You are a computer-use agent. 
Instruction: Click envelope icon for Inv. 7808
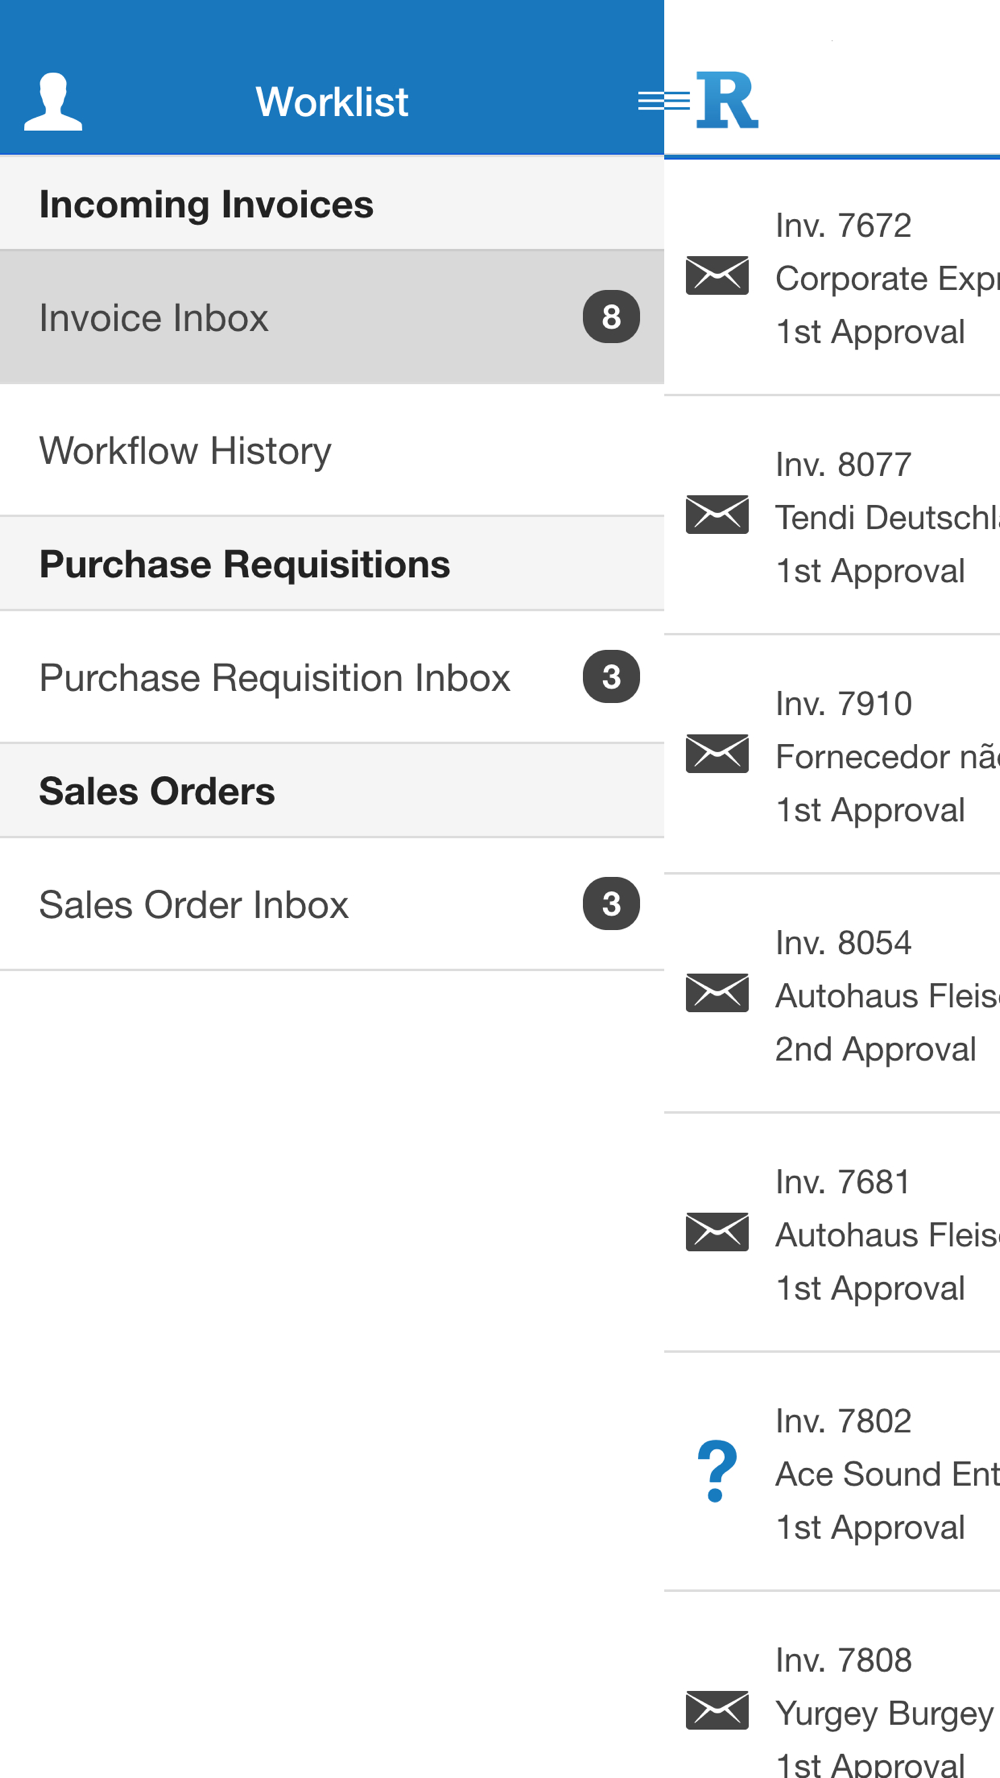point(717,1710)
